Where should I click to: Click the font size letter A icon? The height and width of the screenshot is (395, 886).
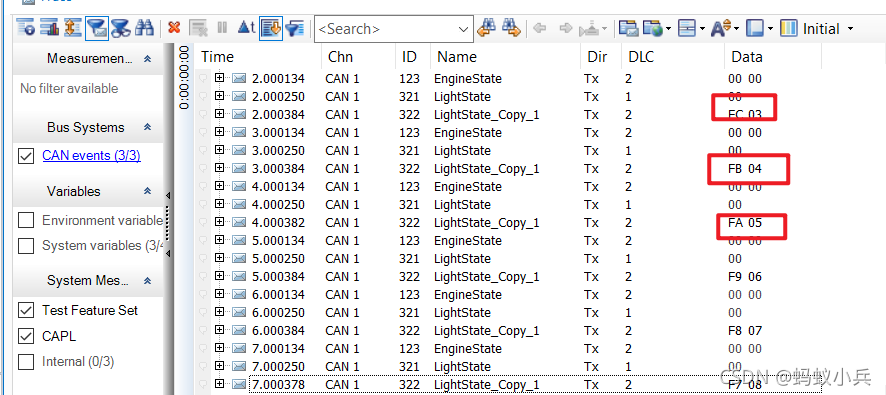coord(721,28)
